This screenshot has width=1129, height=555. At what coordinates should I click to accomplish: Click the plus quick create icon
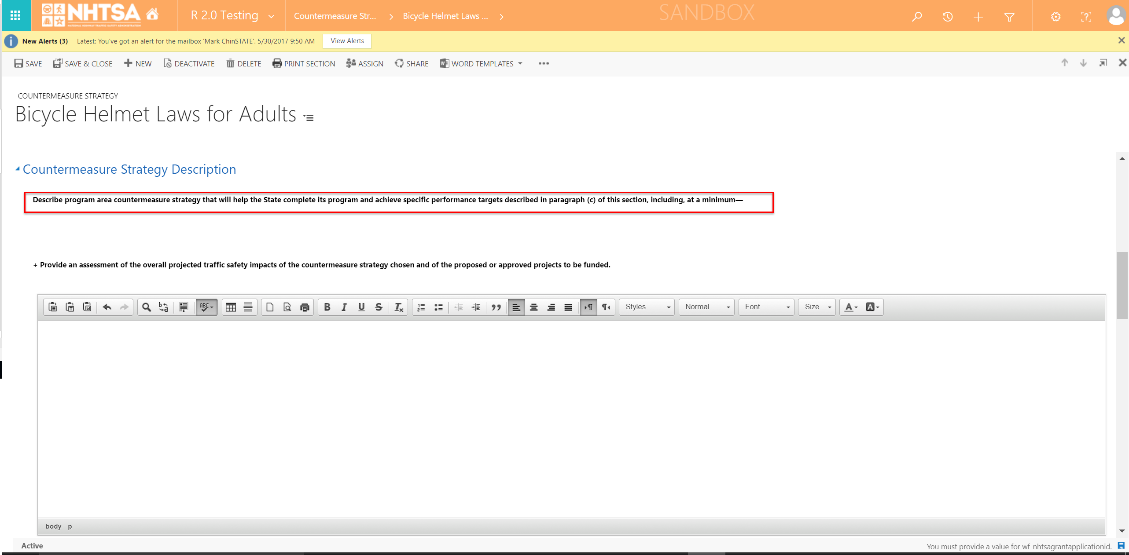tap(978, 17)
